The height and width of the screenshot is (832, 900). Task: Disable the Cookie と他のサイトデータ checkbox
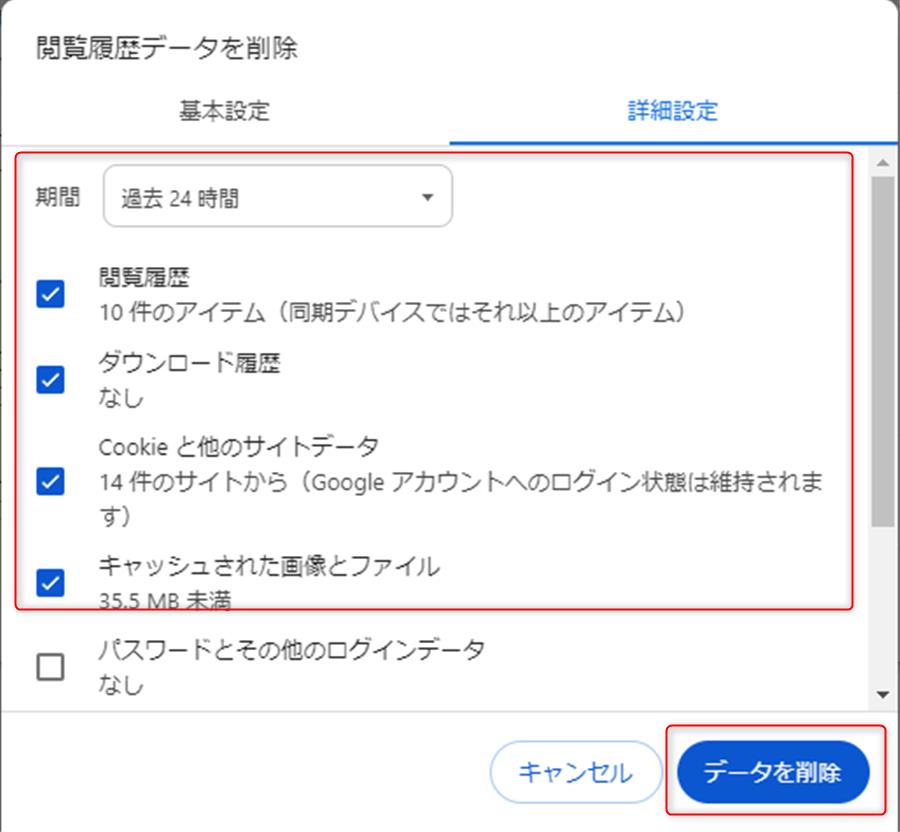point(50,482)
